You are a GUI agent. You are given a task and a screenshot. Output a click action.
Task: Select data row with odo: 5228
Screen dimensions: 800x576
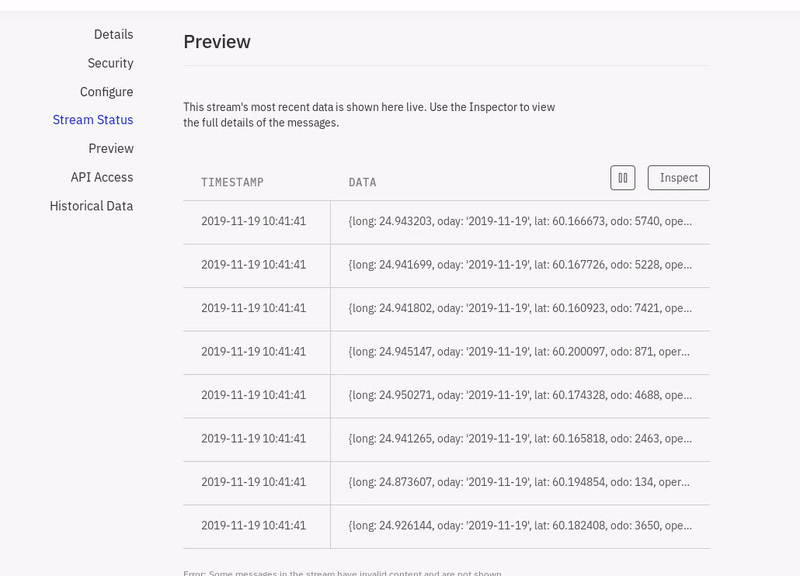446,265
